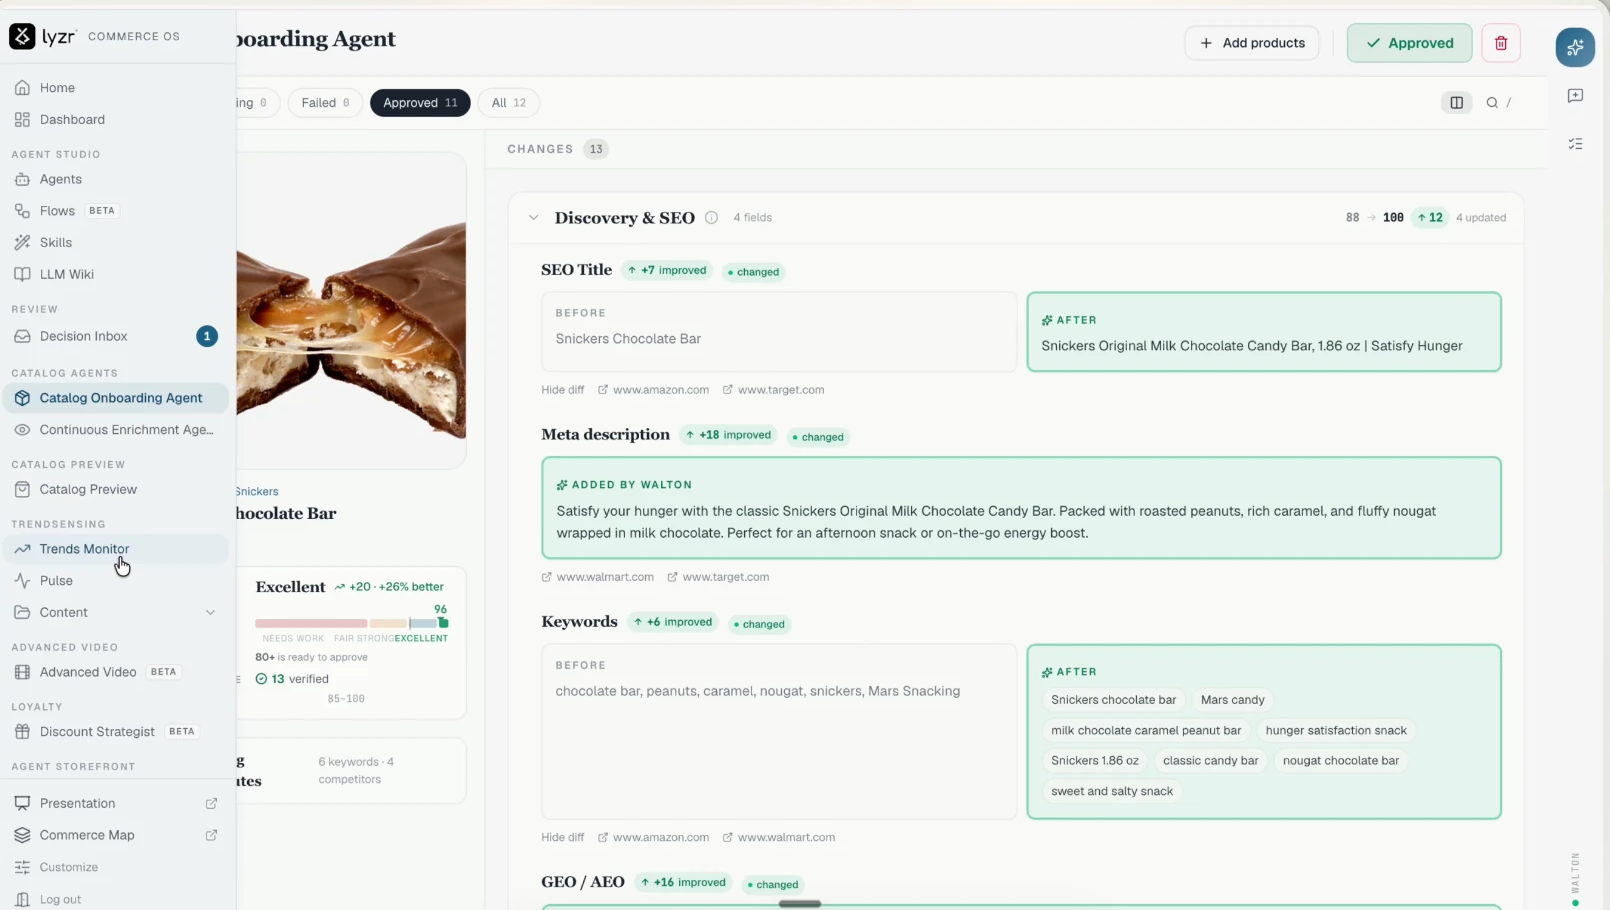The width and height of the screenshot is (1610, 910).
Task: Click Add products button
Action: coord(1252,43)
